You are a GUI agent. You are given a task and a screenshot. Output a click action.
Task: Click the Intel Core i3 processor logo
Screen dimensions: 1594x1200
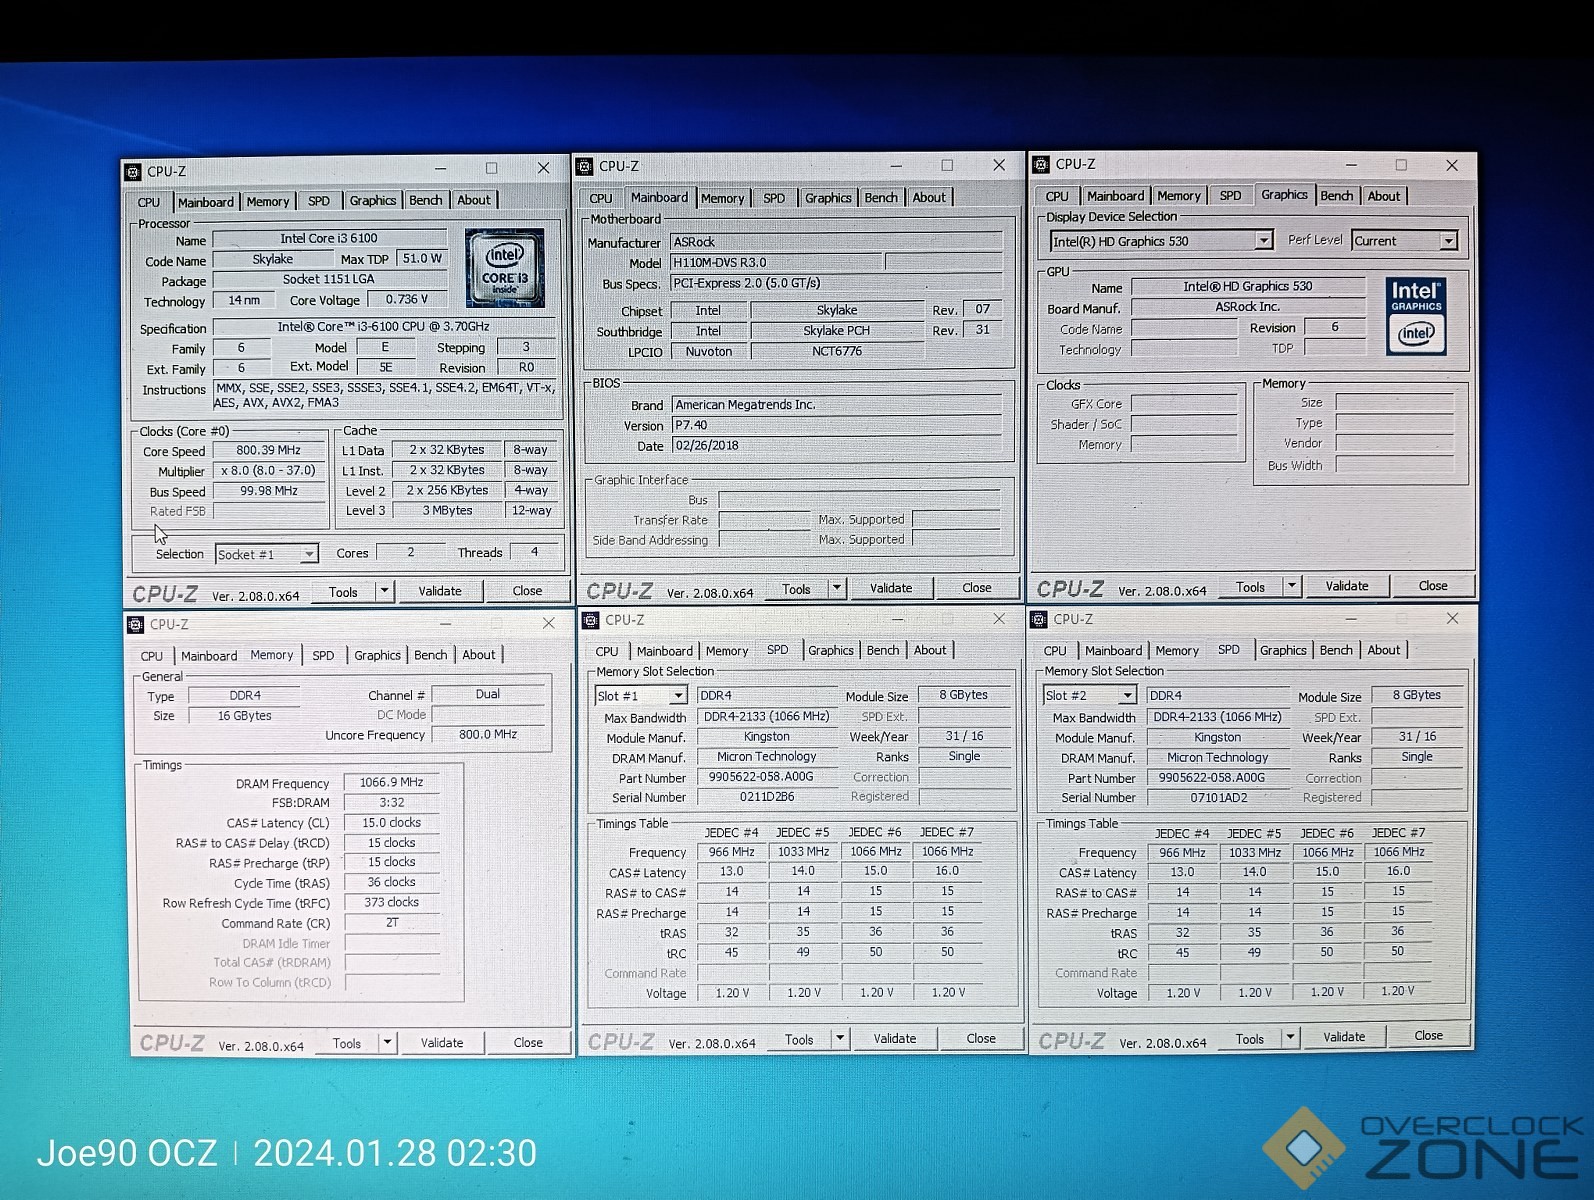pos(505,268)
